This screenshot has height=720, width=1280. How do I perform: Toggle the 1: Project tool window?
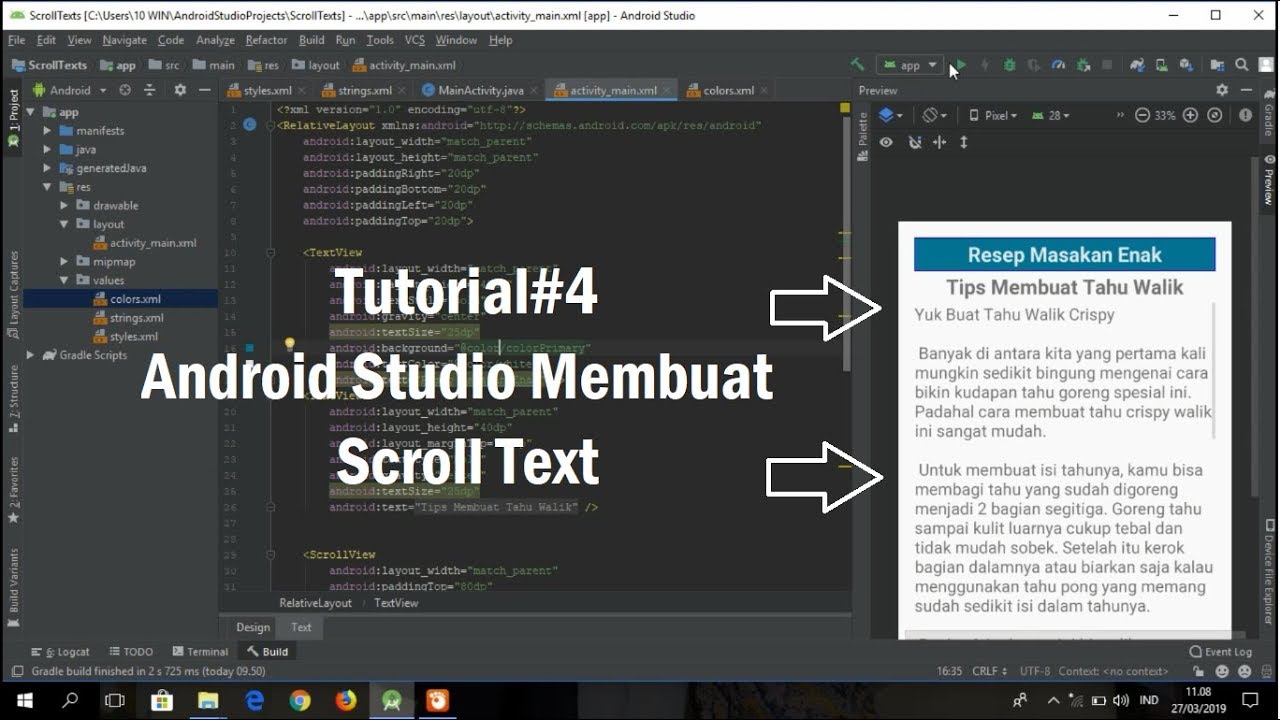[13, 118]
